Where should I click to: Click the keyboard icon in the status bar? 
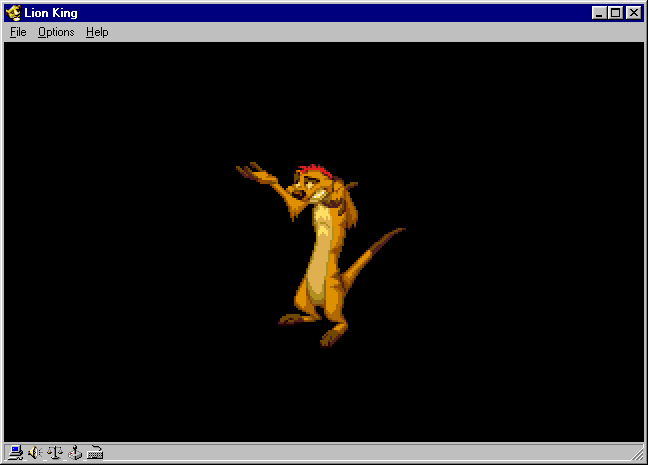(95, 453)
